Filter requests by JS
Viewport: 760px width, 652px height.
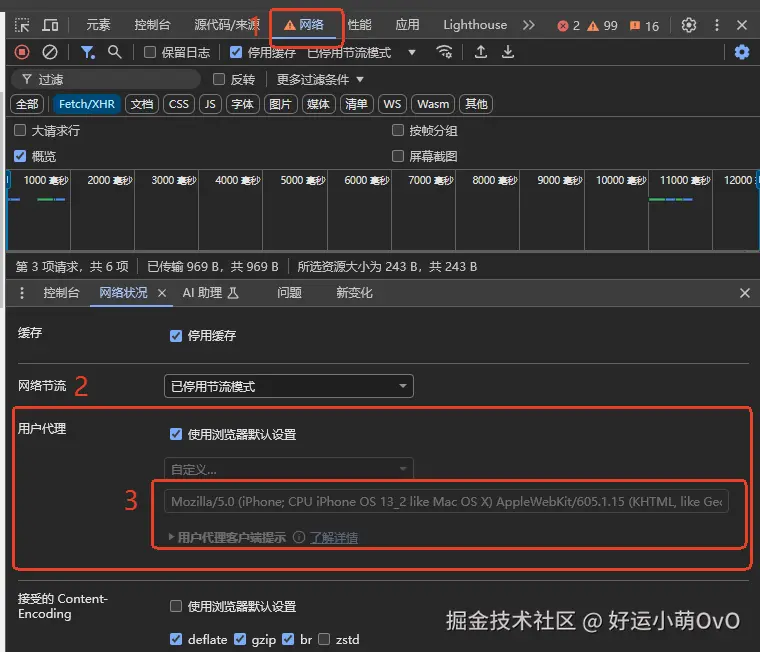coord(210,104)
